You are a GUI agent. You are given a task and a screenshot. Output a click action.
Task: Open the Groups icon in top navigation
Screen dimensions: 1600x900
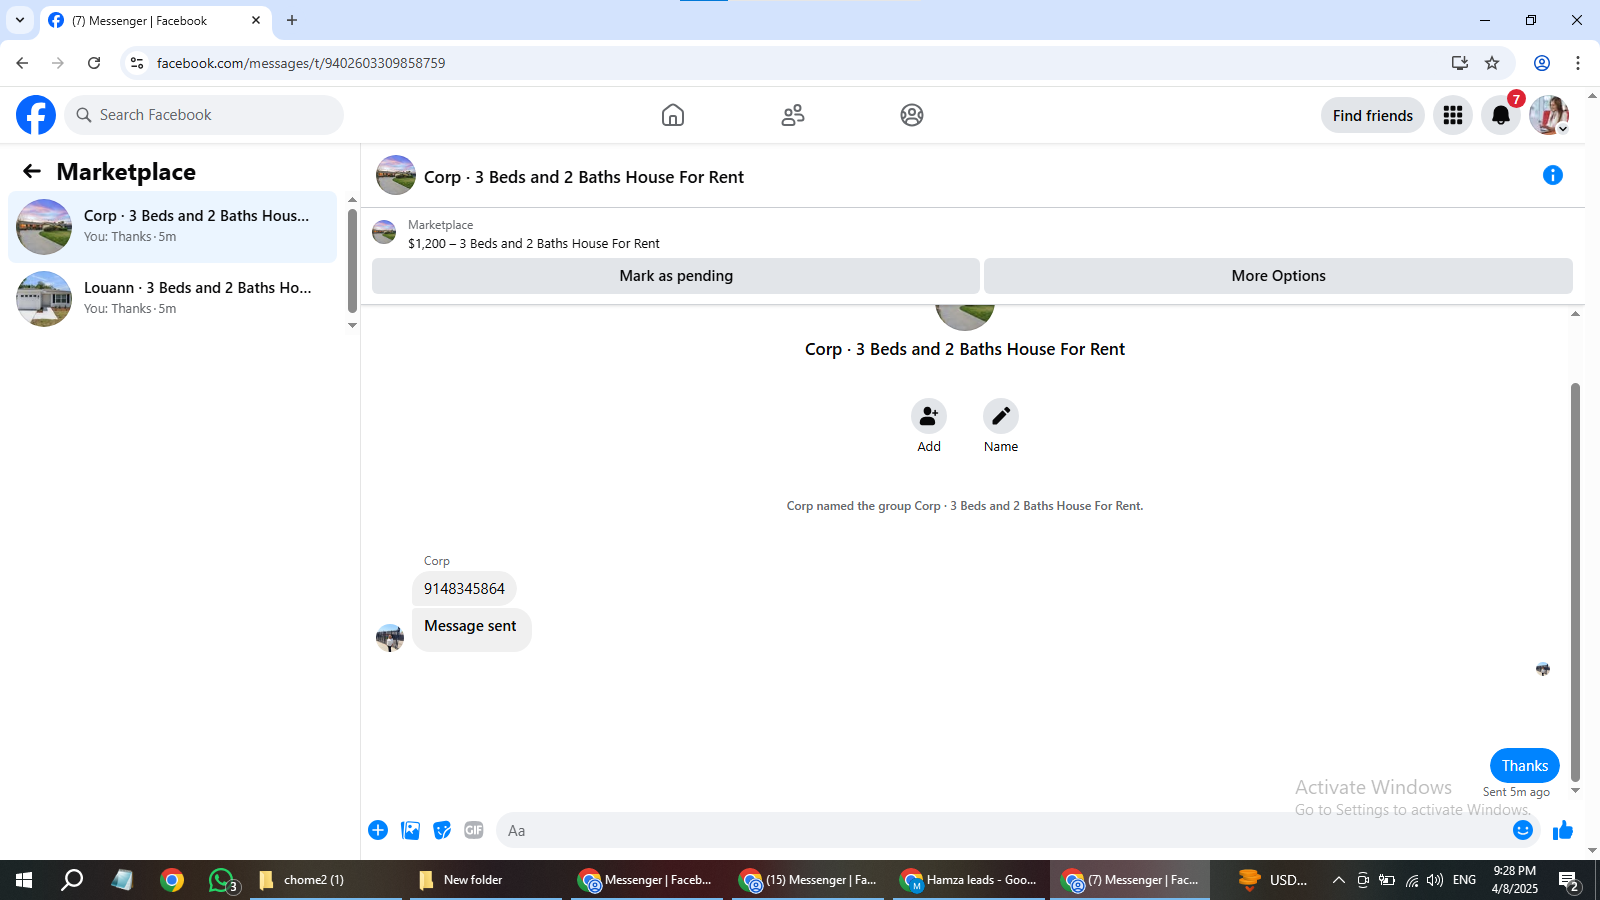tap(912, 115)
